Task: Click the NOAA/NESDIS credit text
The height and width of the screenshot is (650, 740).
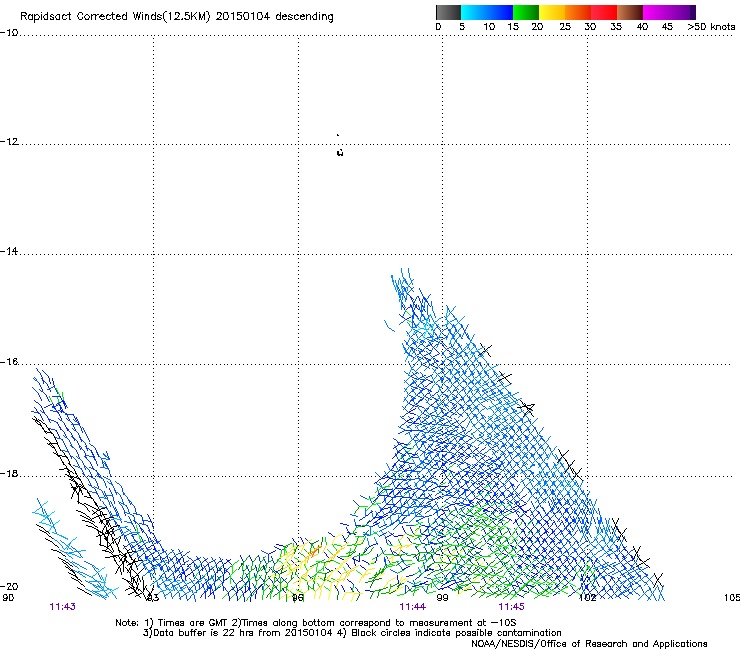Action: (589, 644)
